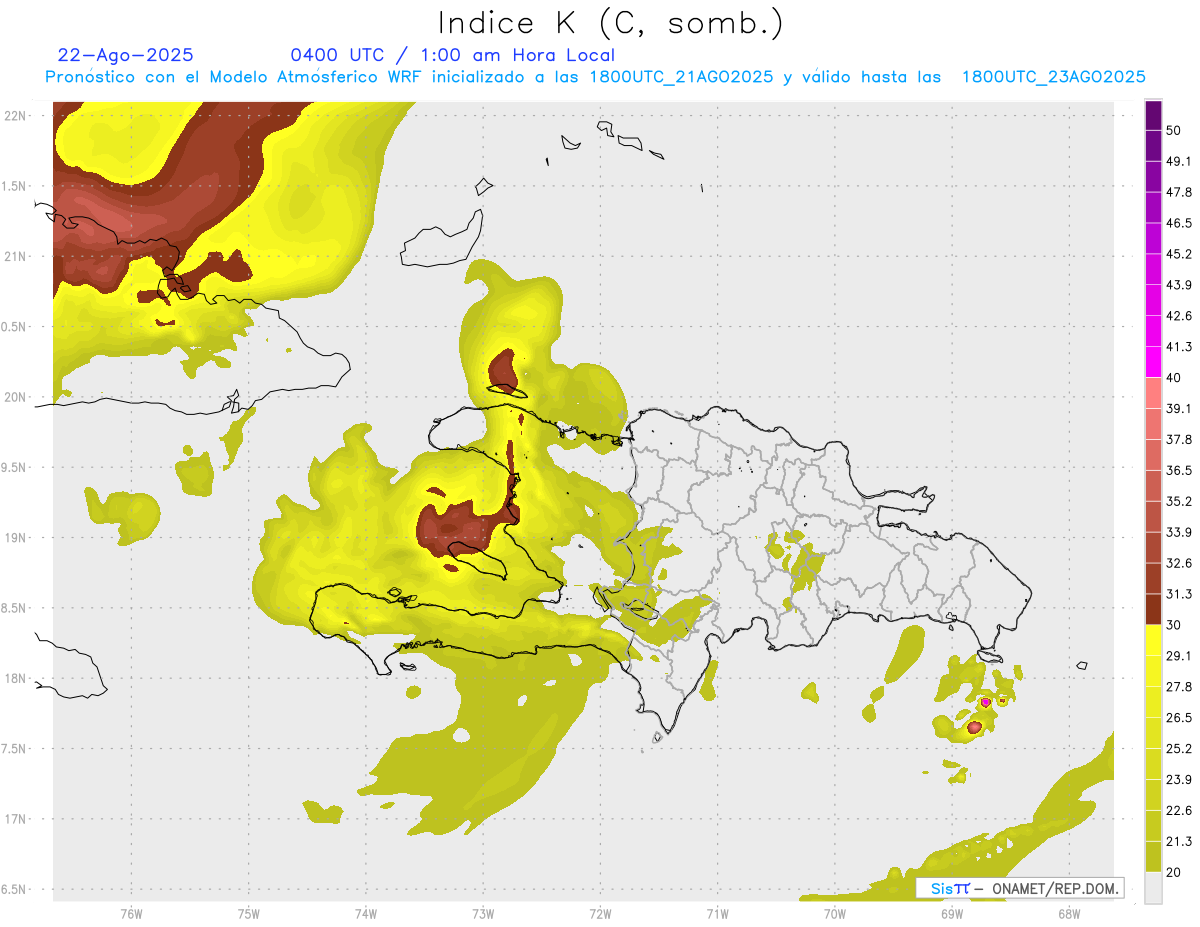Screen dimensions: 1200x927
Task: Click the '70W' longitude label
Action: pyautogui.click(x=834, y=914)
